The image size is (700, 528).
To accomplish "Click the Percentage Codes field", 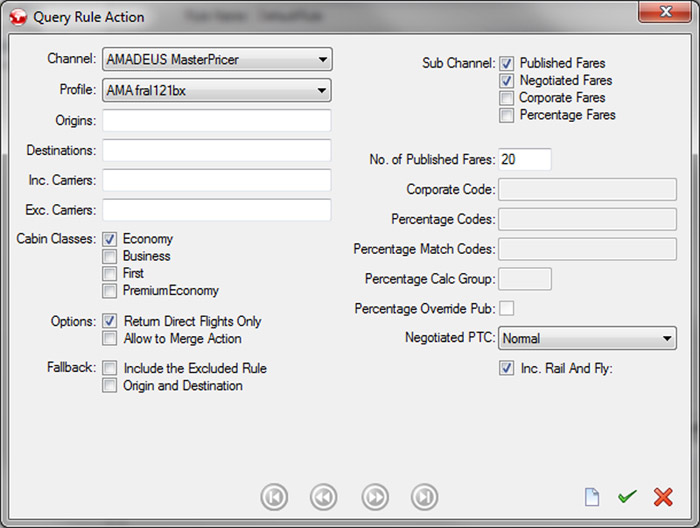I will (x=587, y=219).
